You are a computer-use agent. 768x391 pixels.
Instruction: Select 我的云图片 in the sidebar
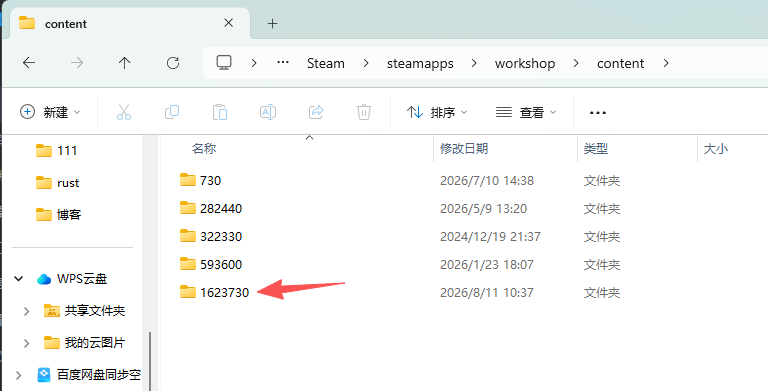coord(84,342)
